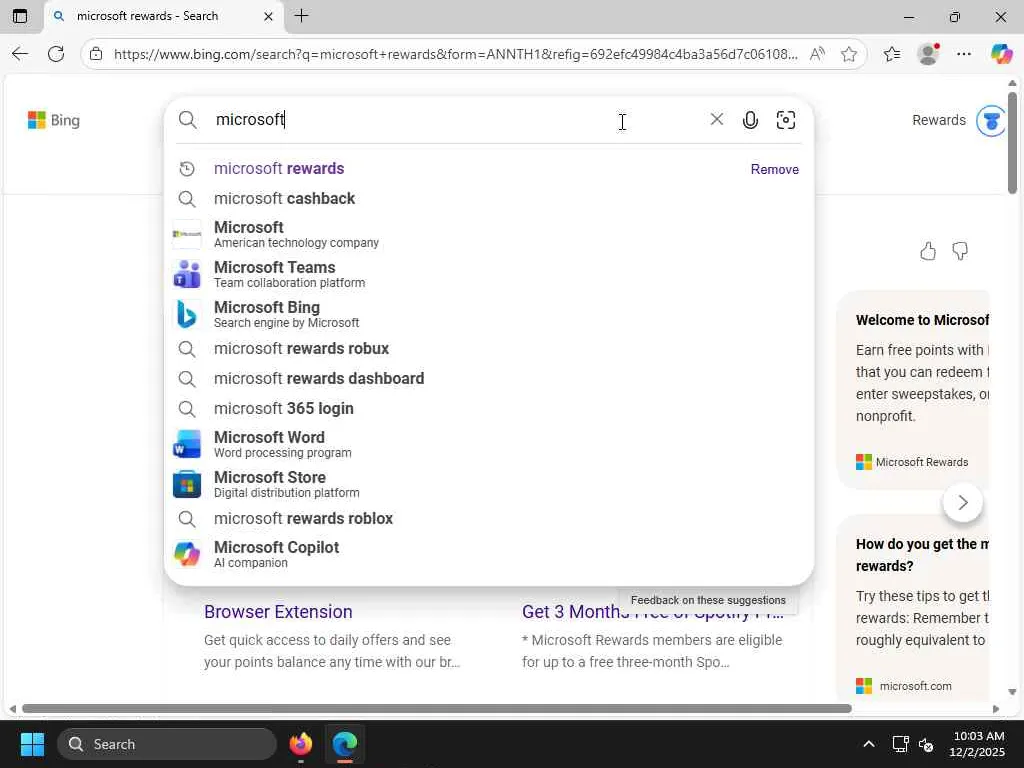Open the taskbar clock and date

coord(978,744)
